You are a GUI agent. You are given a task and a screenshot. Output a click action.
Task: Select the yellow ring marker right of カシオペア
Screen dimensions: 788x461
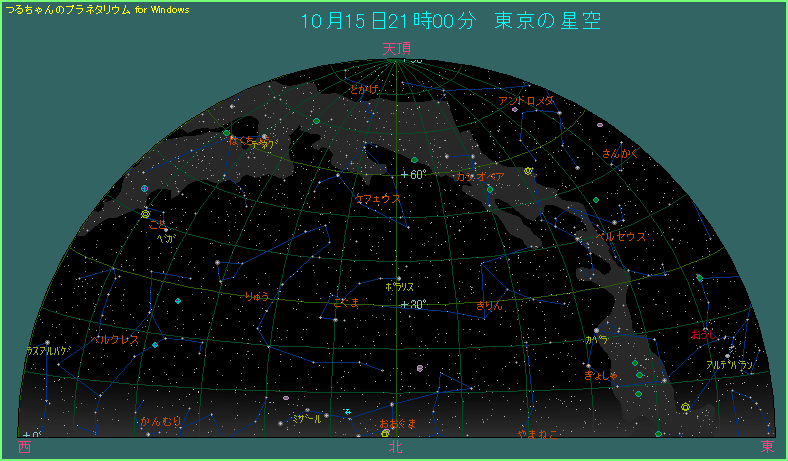click(x=528, y=172)
